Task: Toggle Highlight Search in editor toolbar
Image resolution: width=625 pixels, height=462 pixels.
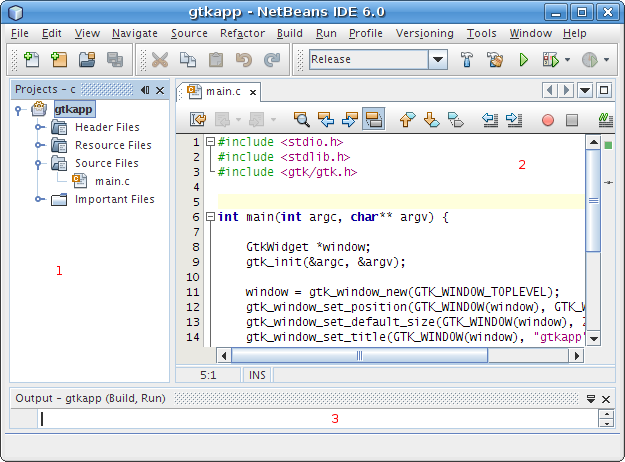Action: pos(373,119)
